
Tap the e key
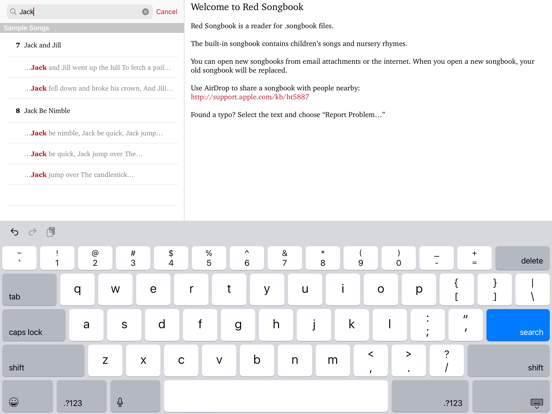pyautogui.click(x=153, y=289)
